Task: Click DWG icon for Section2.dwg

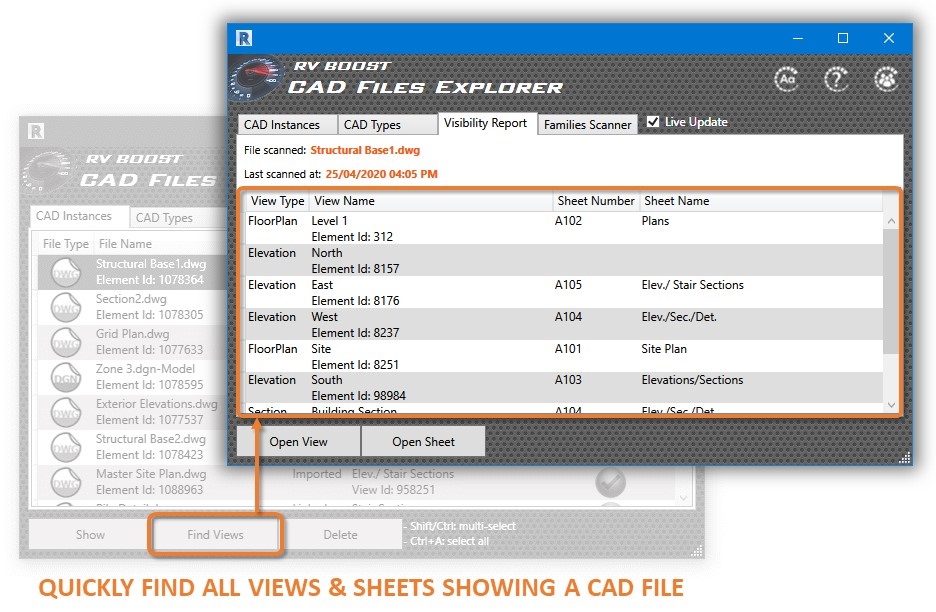Action: click(x=66, y=307)
